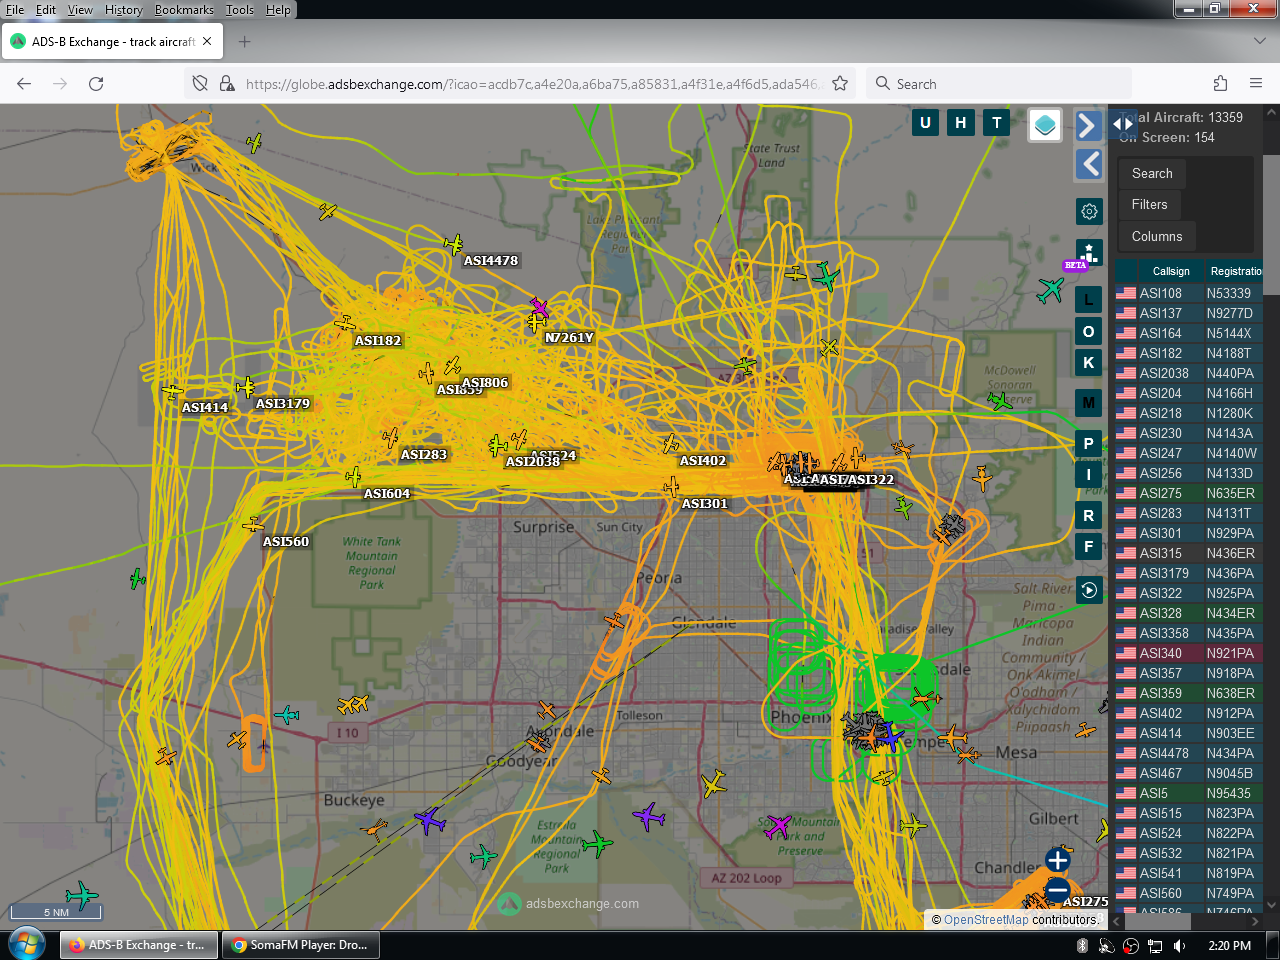Open the Bookmarks menu
The width and height of the screenshot is (1280, 960).
[x=184, y=10]
